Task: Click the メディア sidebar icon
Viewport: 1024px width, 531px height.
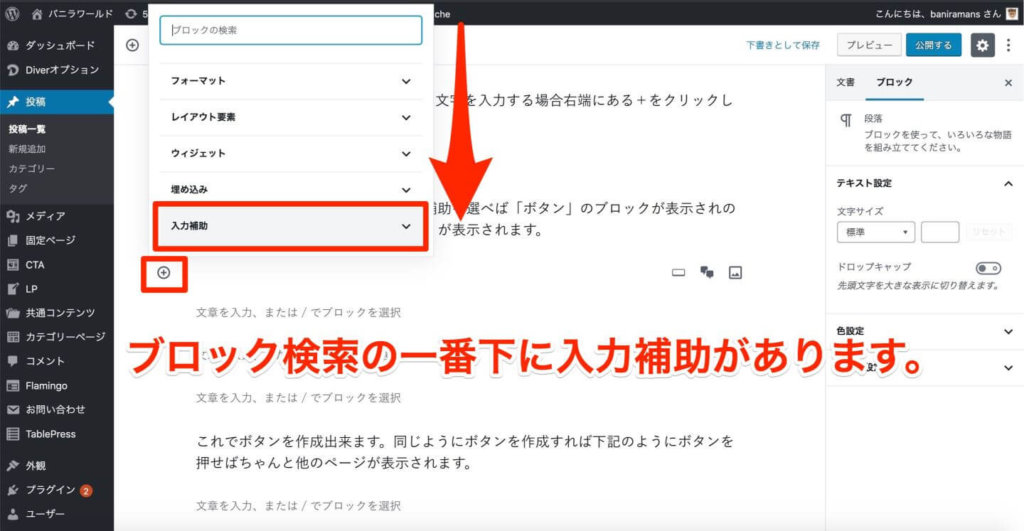Action: (x=12, y=216)
